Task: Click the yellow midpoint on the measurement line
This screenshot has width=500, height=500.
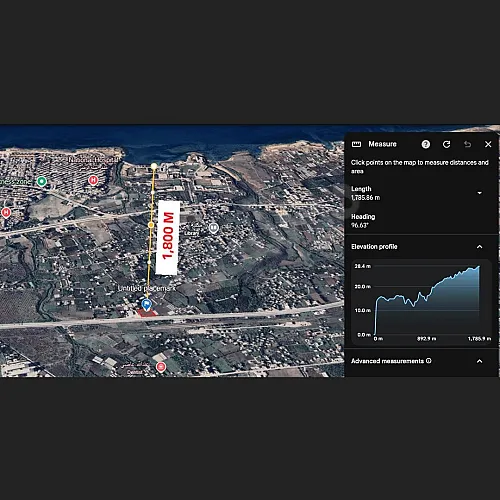Action: (x=151, y=225)
